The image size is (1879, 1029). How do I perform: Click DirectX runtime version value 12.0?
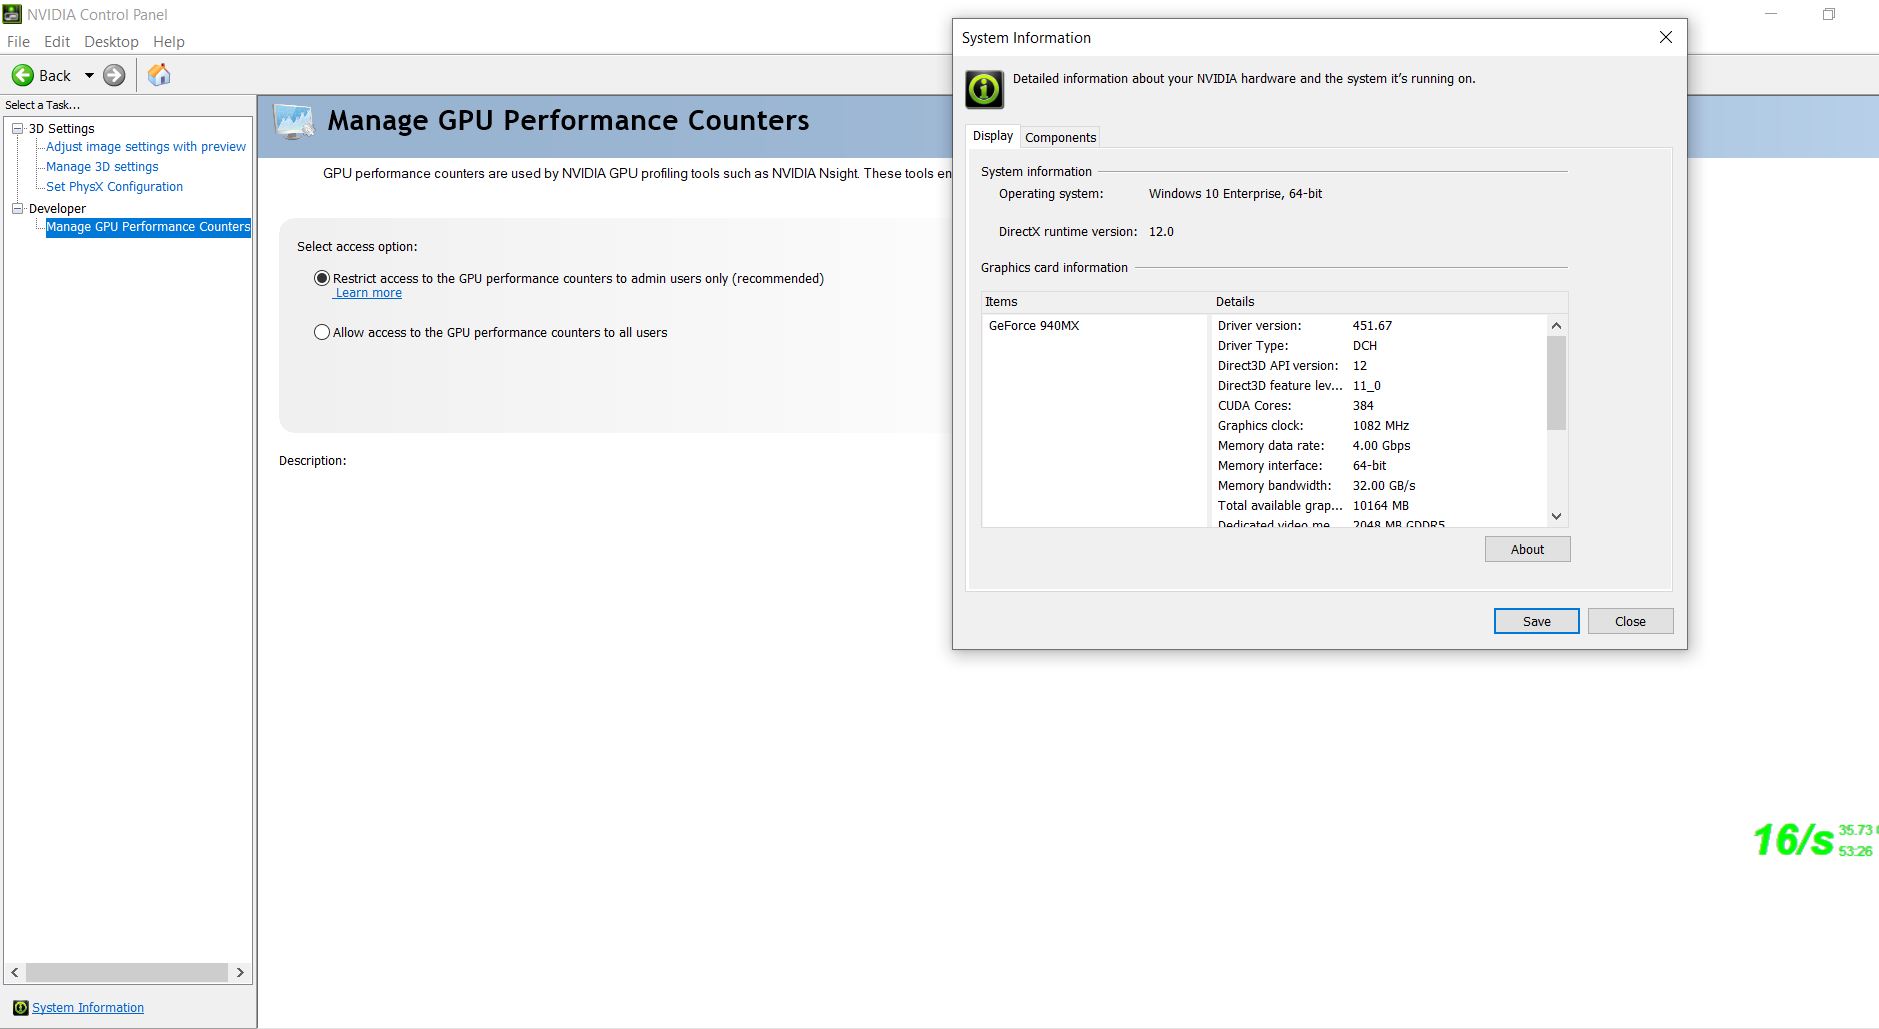pyautogui.click(x=1161, y=232)
